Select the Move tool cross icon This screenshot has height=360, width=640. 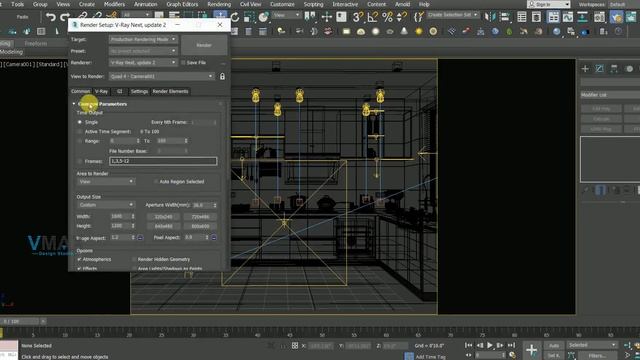coord(327,17)
